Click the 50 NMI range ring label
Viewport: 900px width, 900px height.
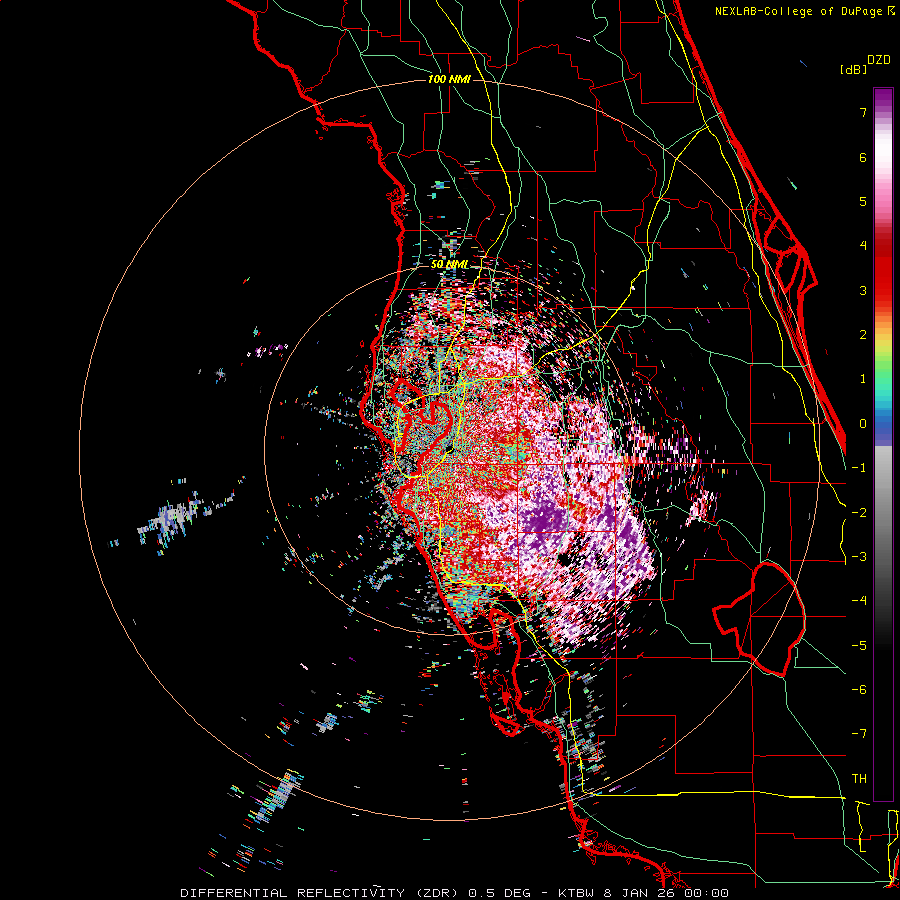(449, 265)
